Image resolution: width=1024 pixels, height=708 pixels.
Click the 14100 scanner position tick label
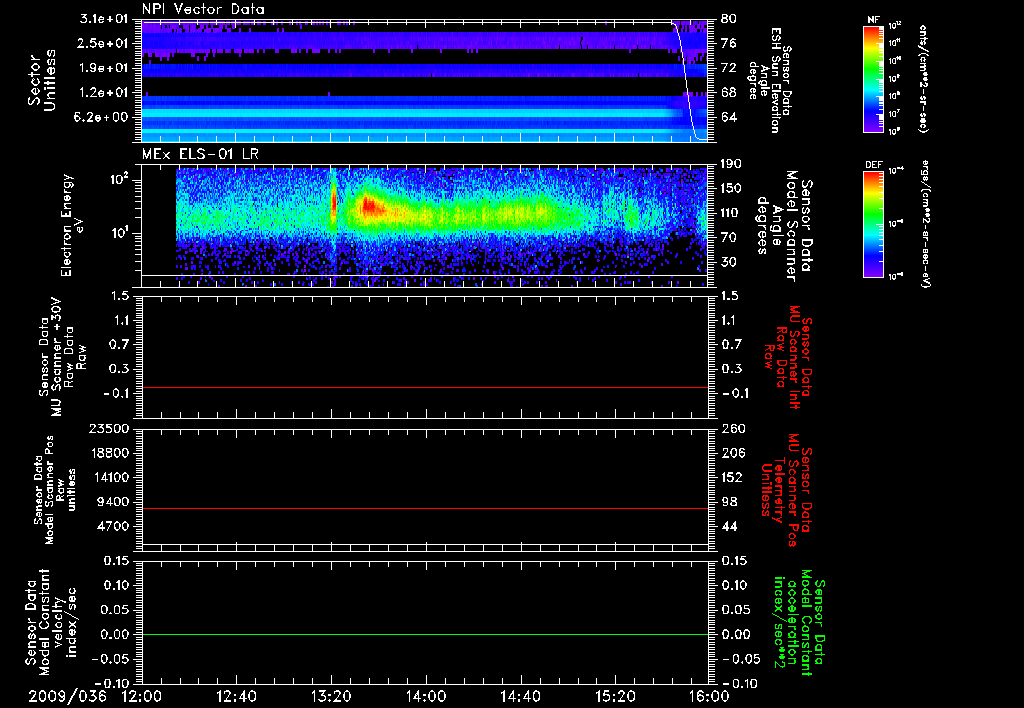coord(110,477)
